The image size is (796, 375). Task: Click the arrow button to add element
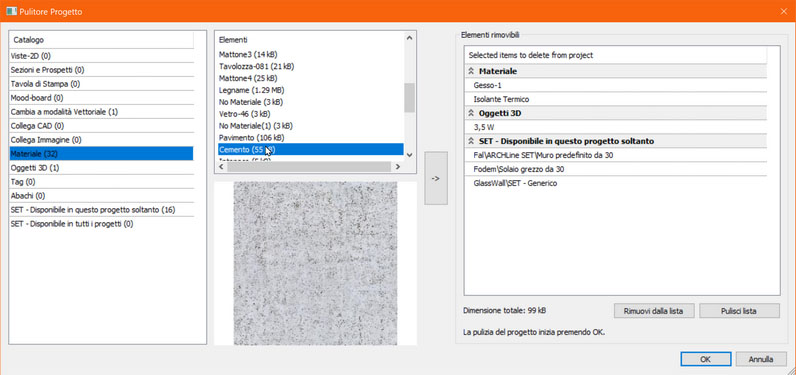click(x=436, y=178)
